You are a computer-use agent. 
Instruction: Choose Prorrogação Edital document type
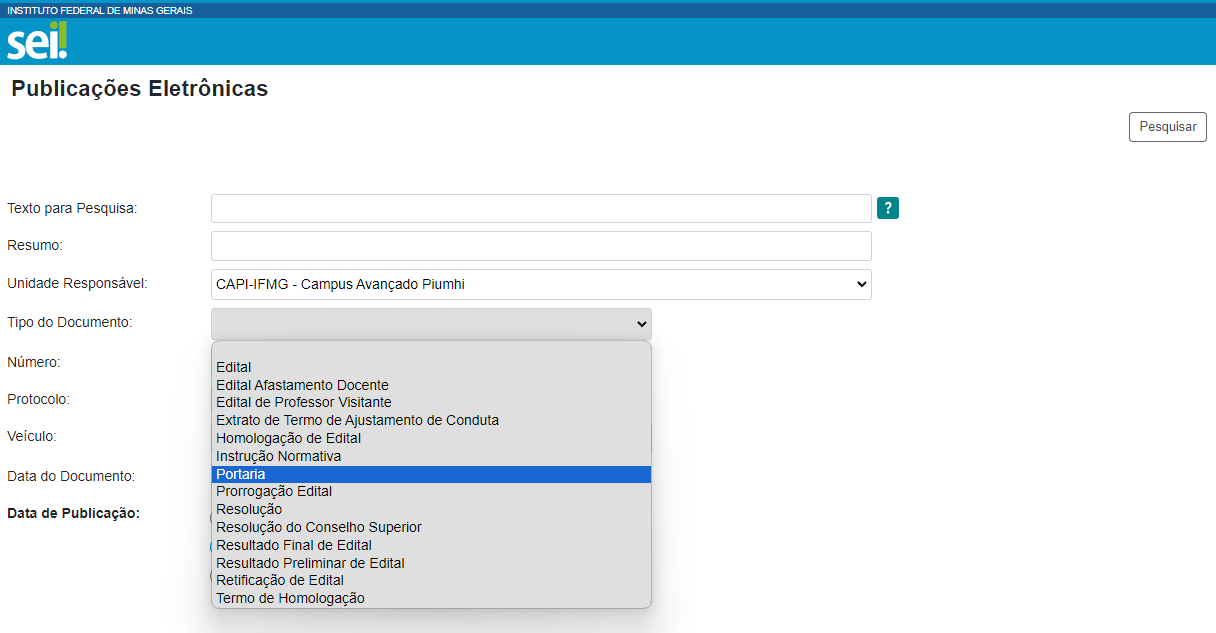tap(274, 491)
